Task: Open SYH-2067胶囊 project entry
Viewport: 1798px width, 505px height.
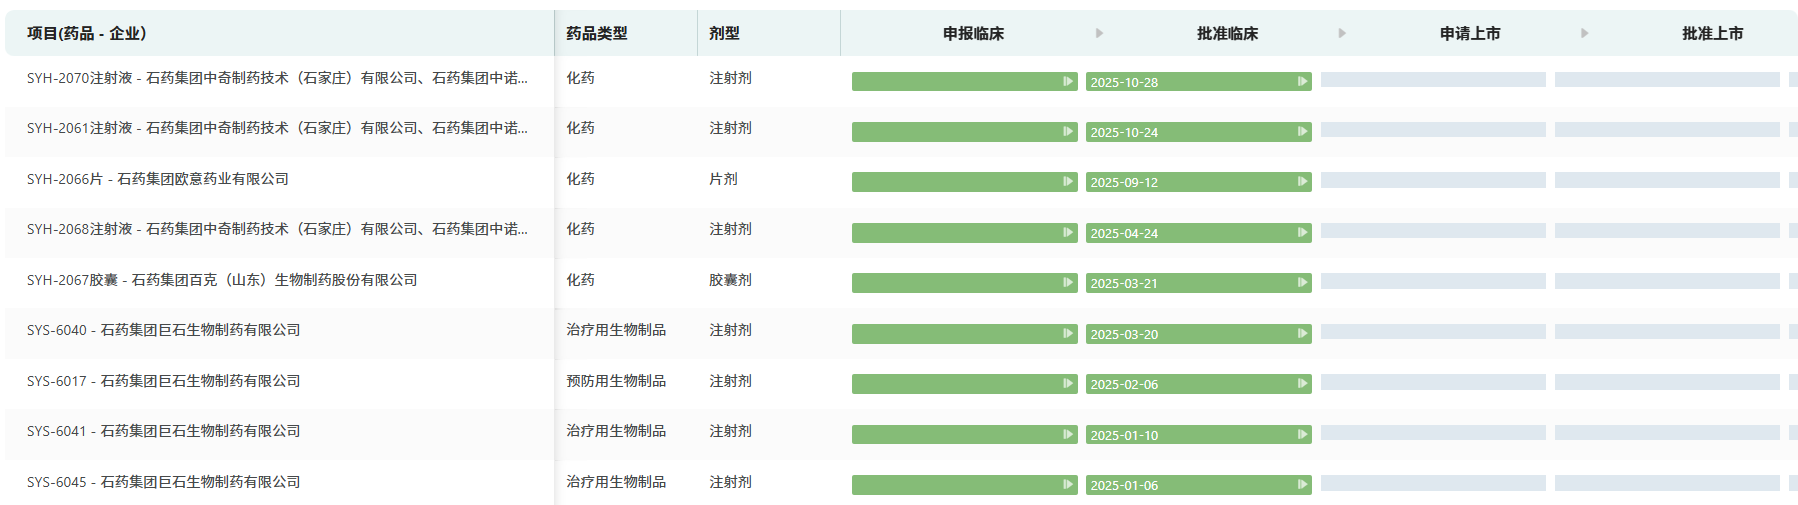Action: (222, 280)
